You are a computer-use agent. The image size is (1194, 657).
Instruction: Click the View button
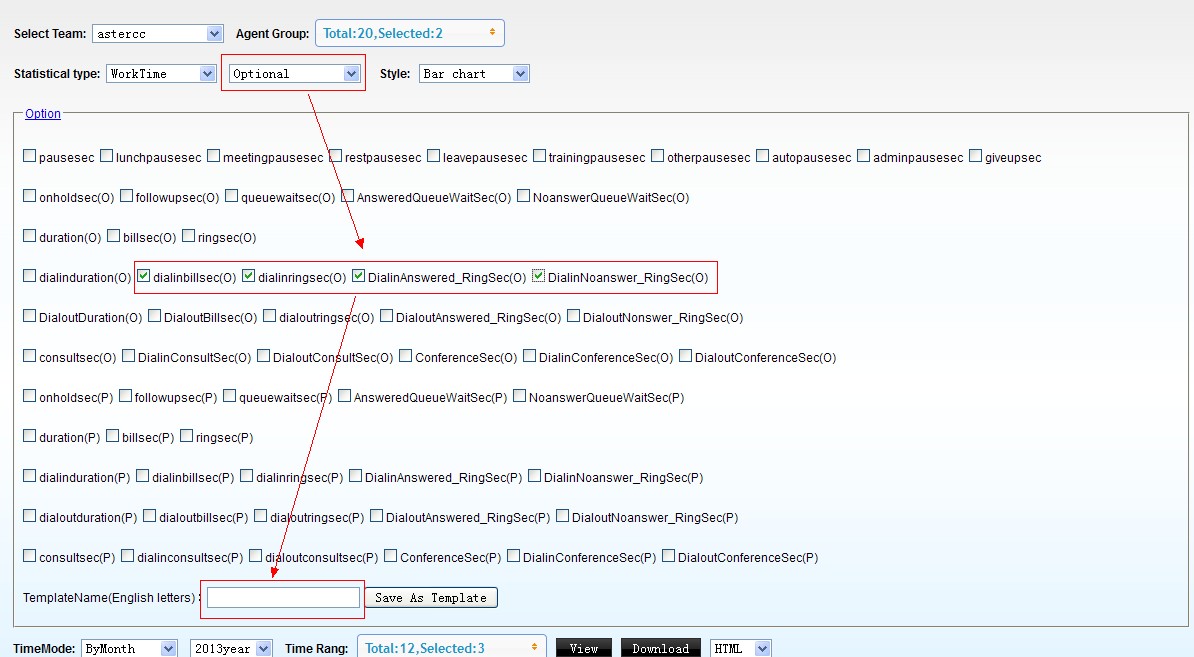tap(584, 648)
